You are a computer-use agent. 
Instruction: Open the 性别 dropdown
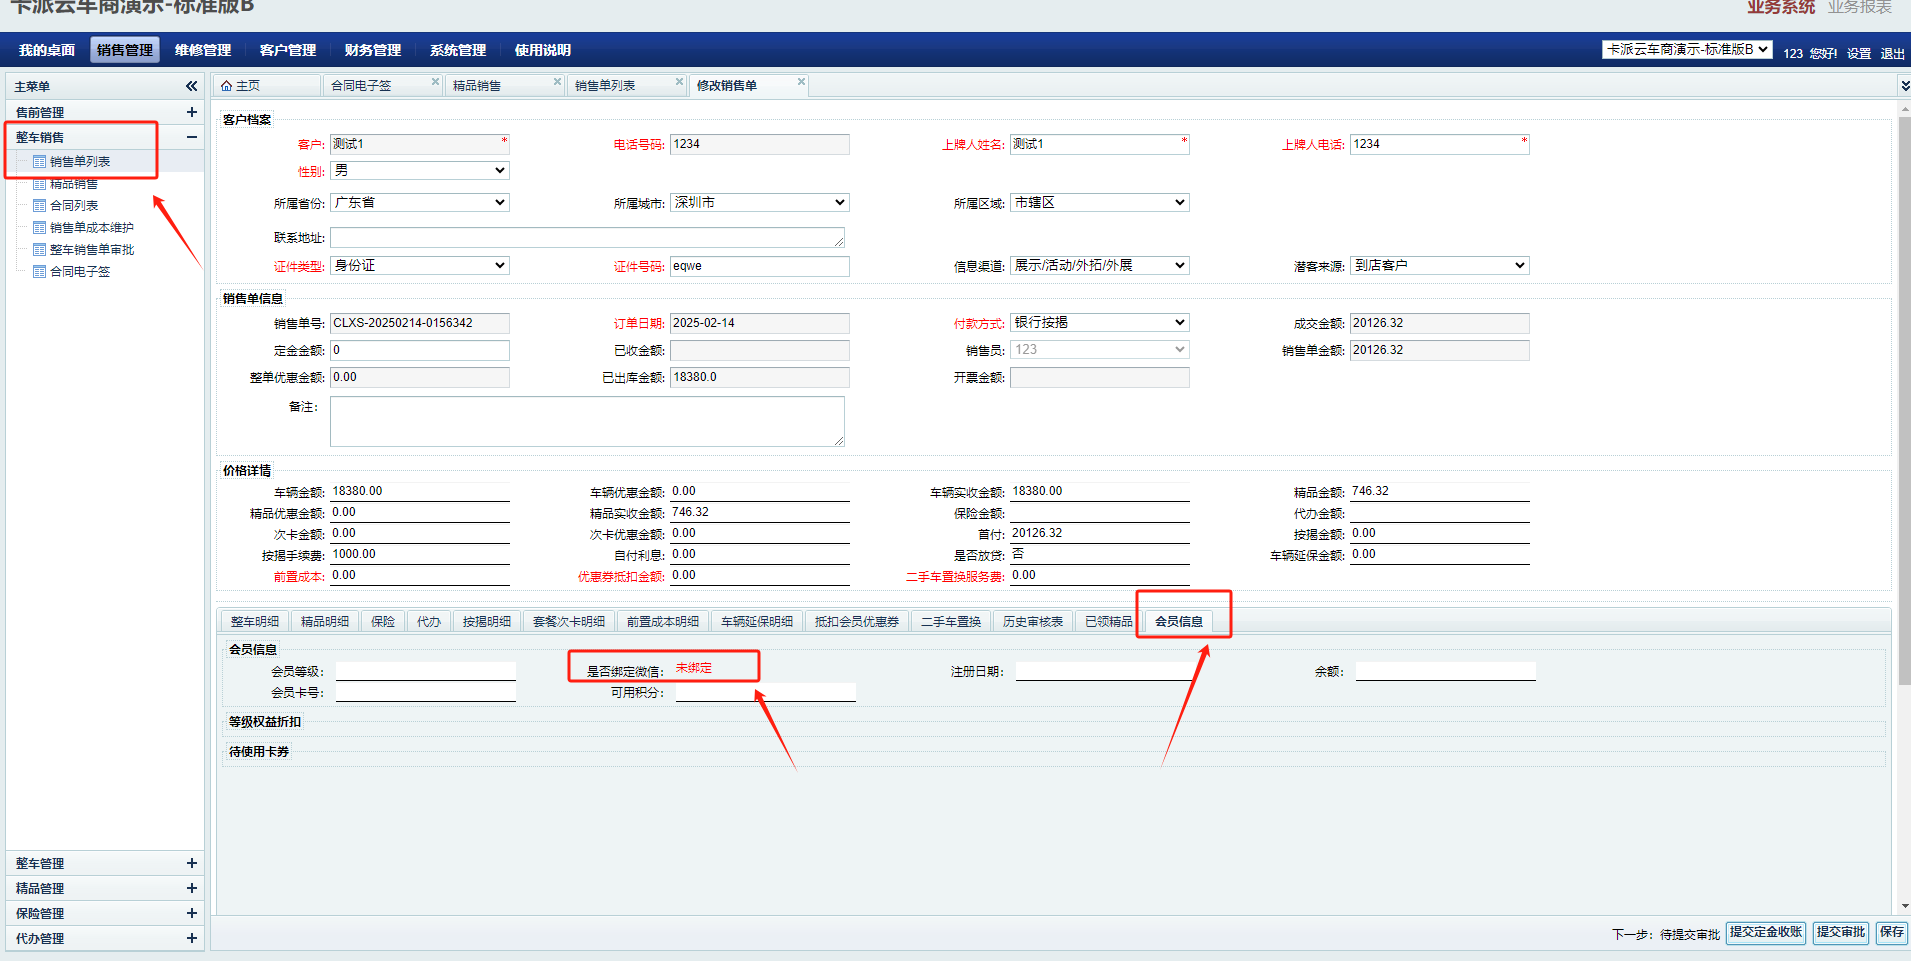click(420, 171)
